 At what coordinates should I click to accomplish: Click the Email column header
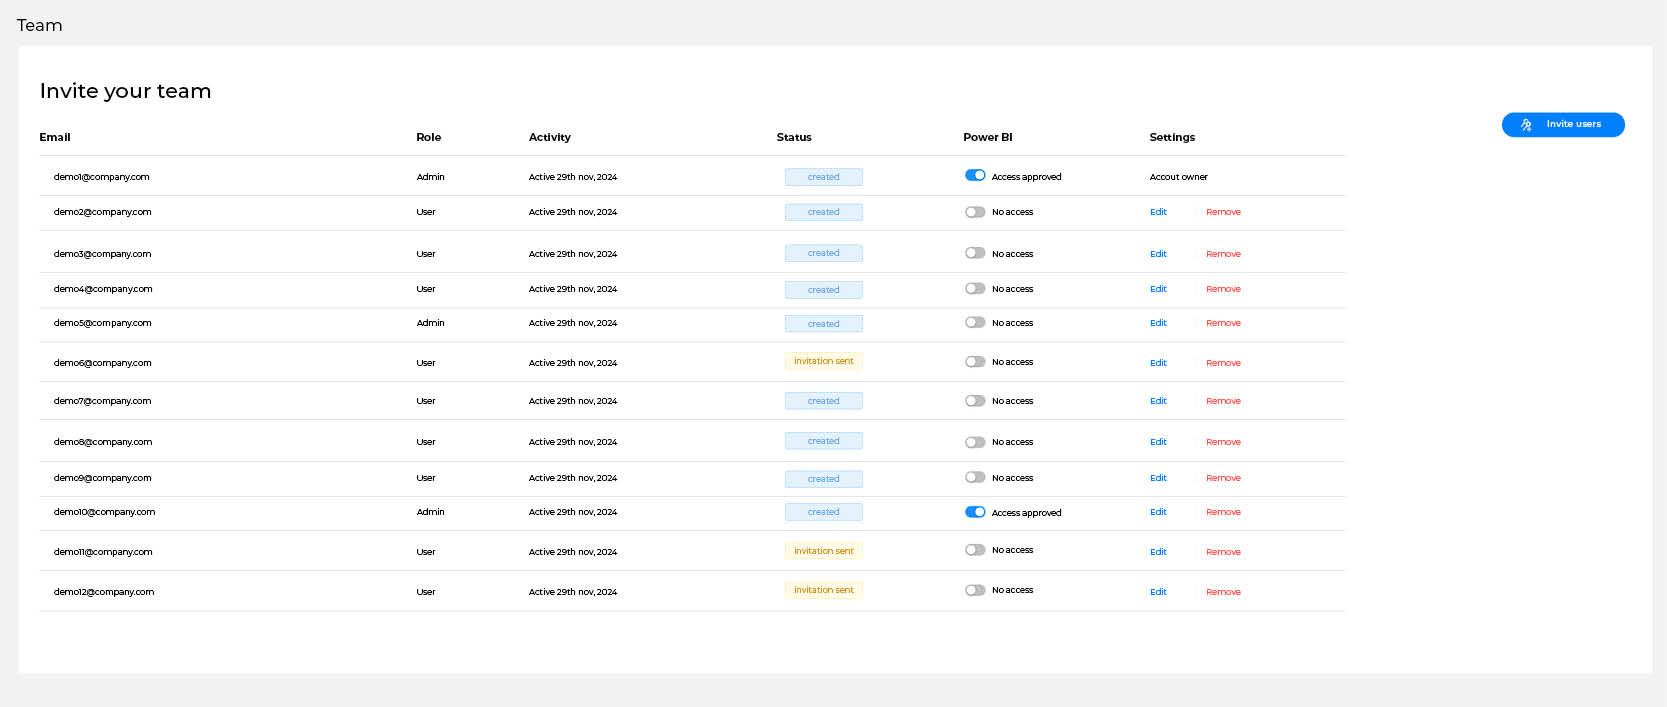click(55, 137)
